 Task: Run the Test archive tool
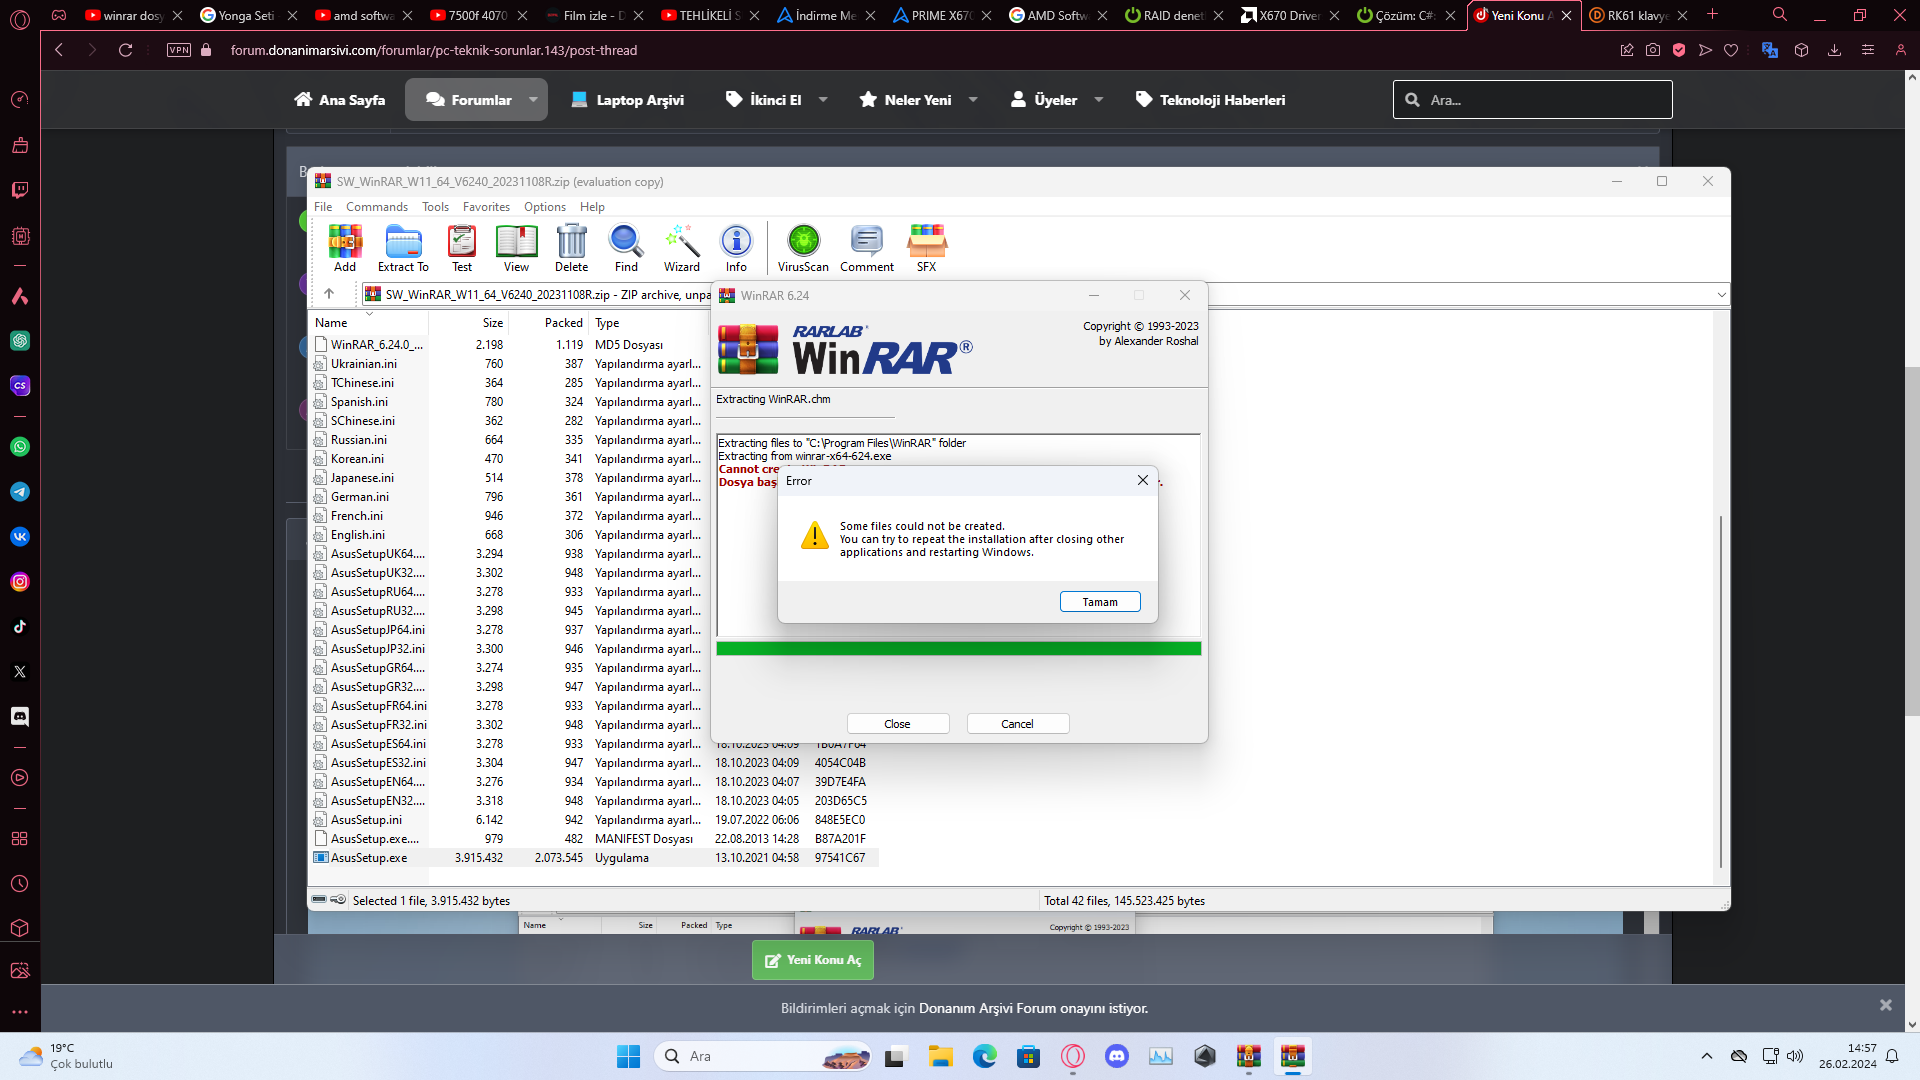[461, 248]
